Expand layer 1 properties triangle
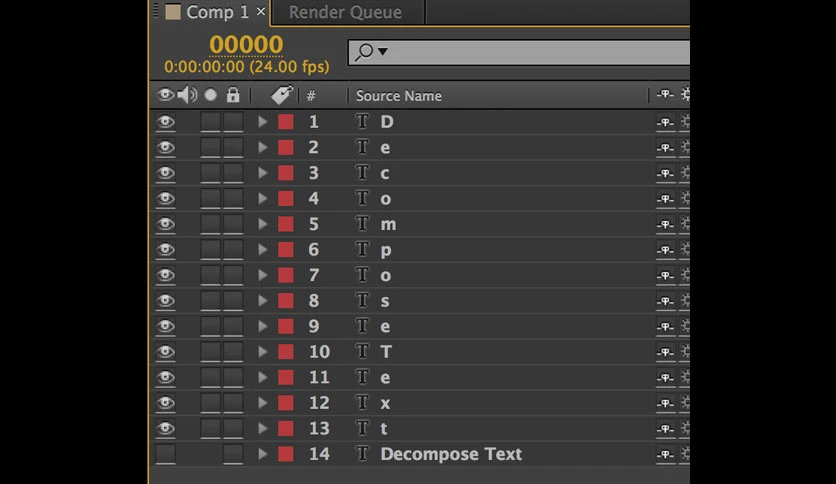 point(262,122)
